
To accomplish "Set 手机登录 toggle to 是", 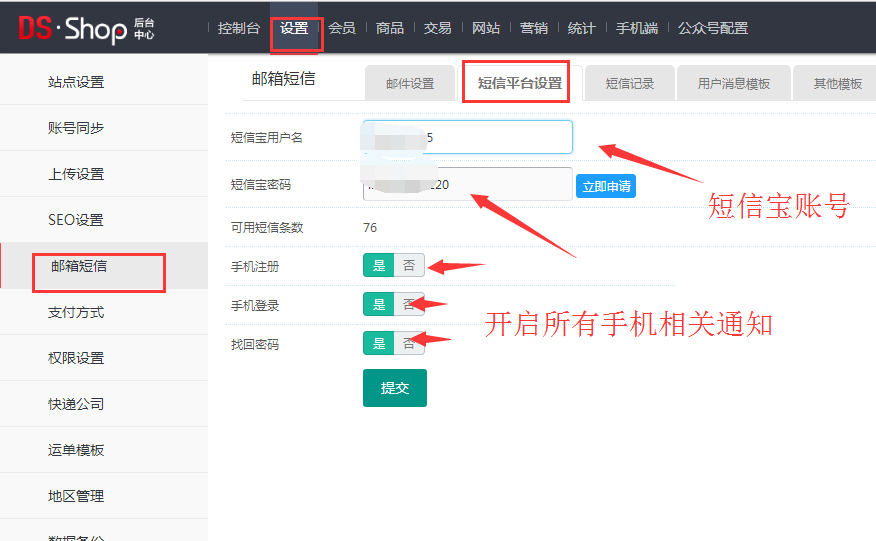I will click(379, 305).
